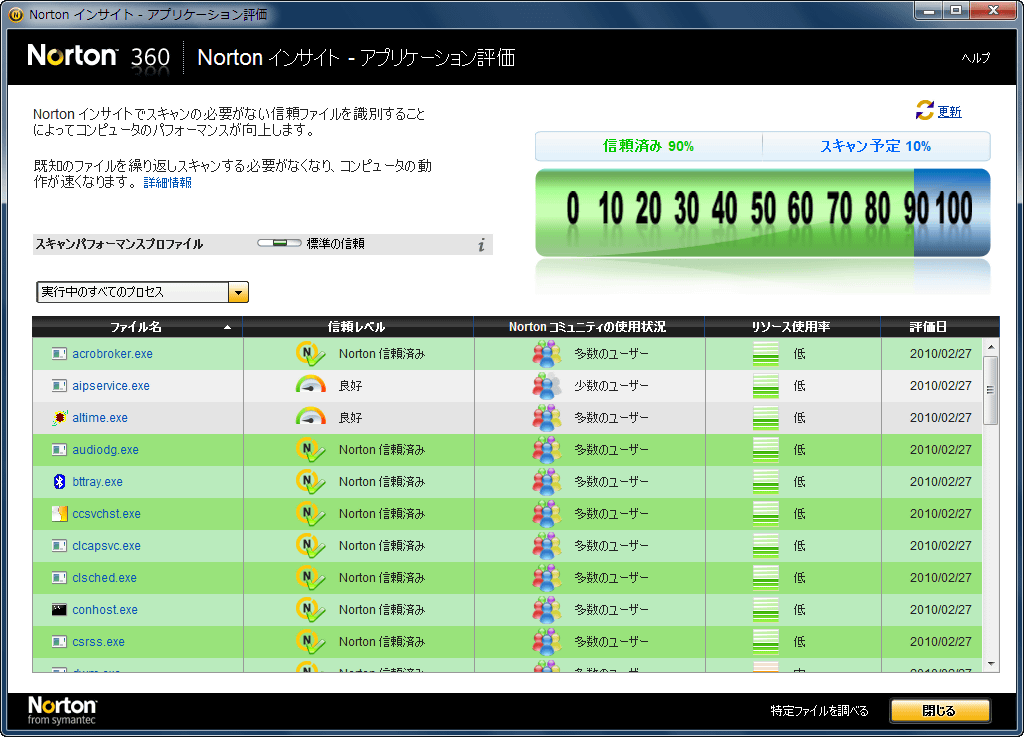Click ヘルプ in the header
This screenshot has width=1024, height=737.
tap(976, 57)
